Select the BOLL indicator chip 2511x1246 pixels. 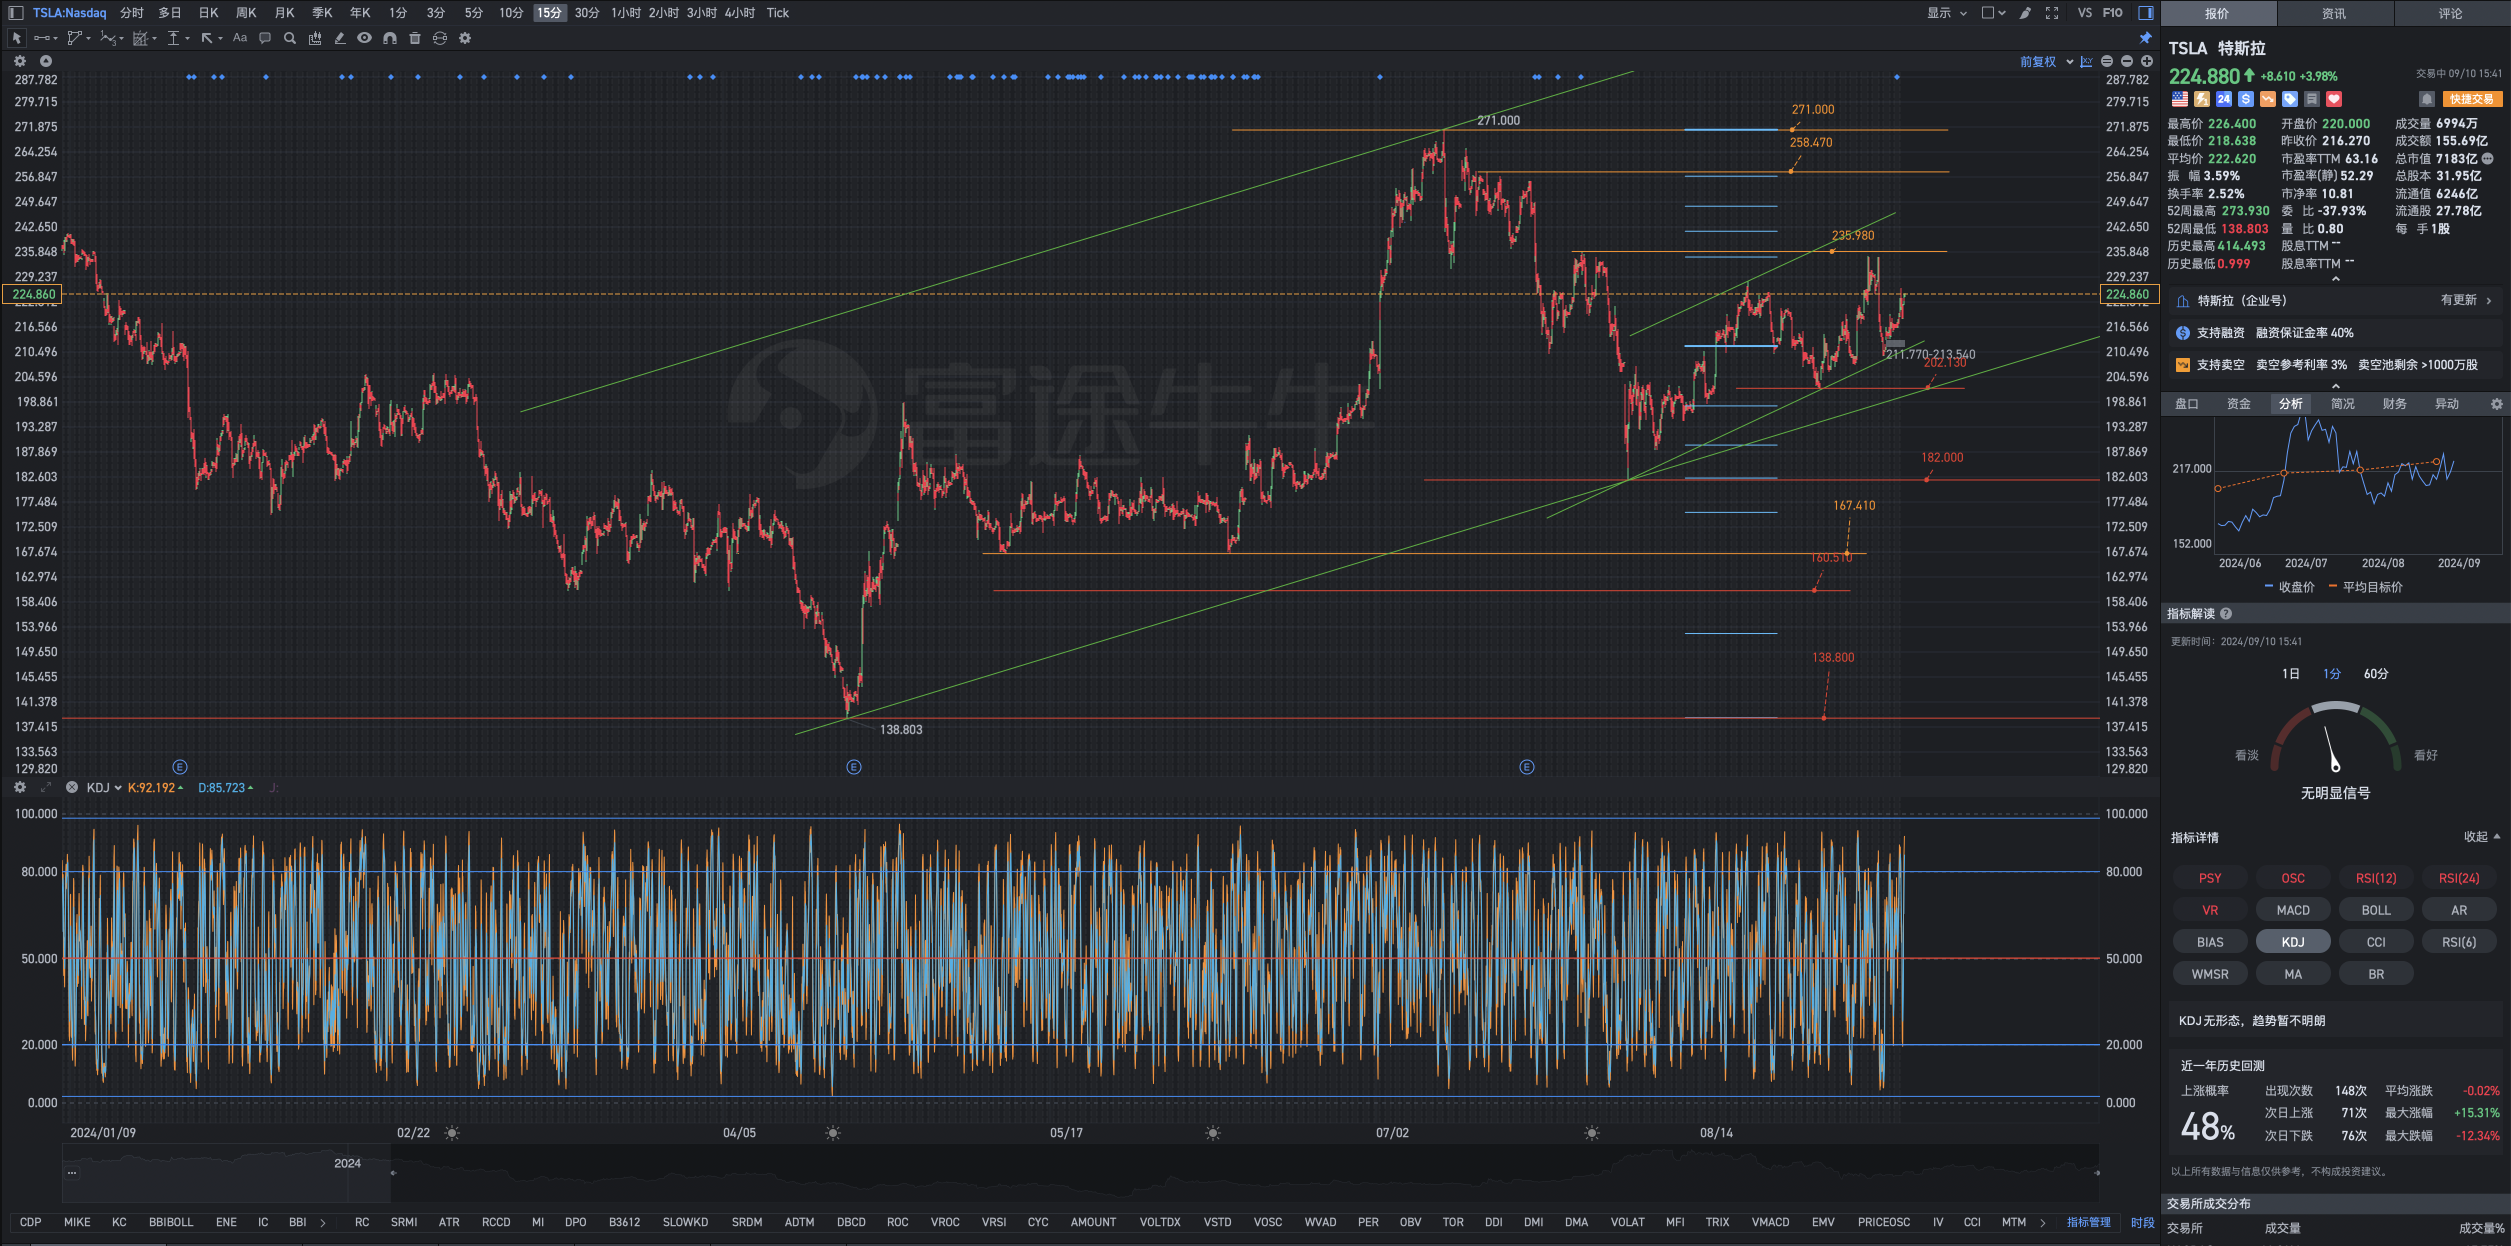coord(2376,910)
